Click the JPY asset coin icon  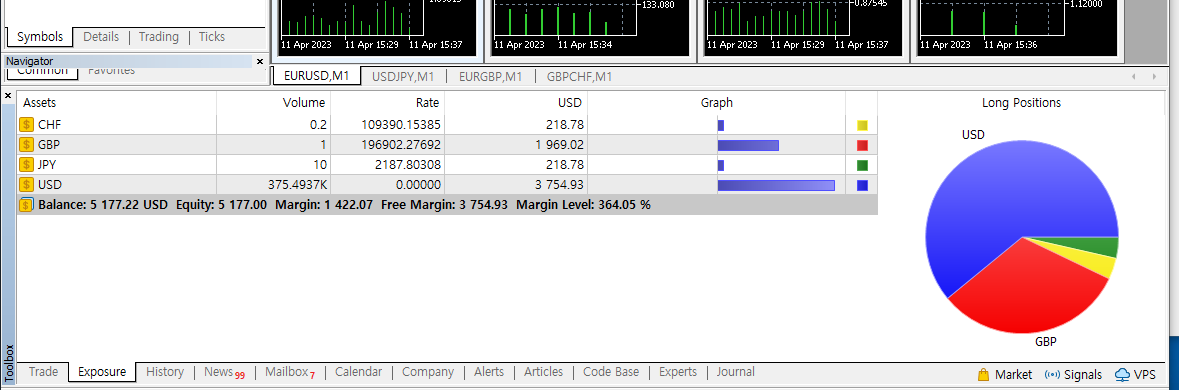tap(27, 165)
